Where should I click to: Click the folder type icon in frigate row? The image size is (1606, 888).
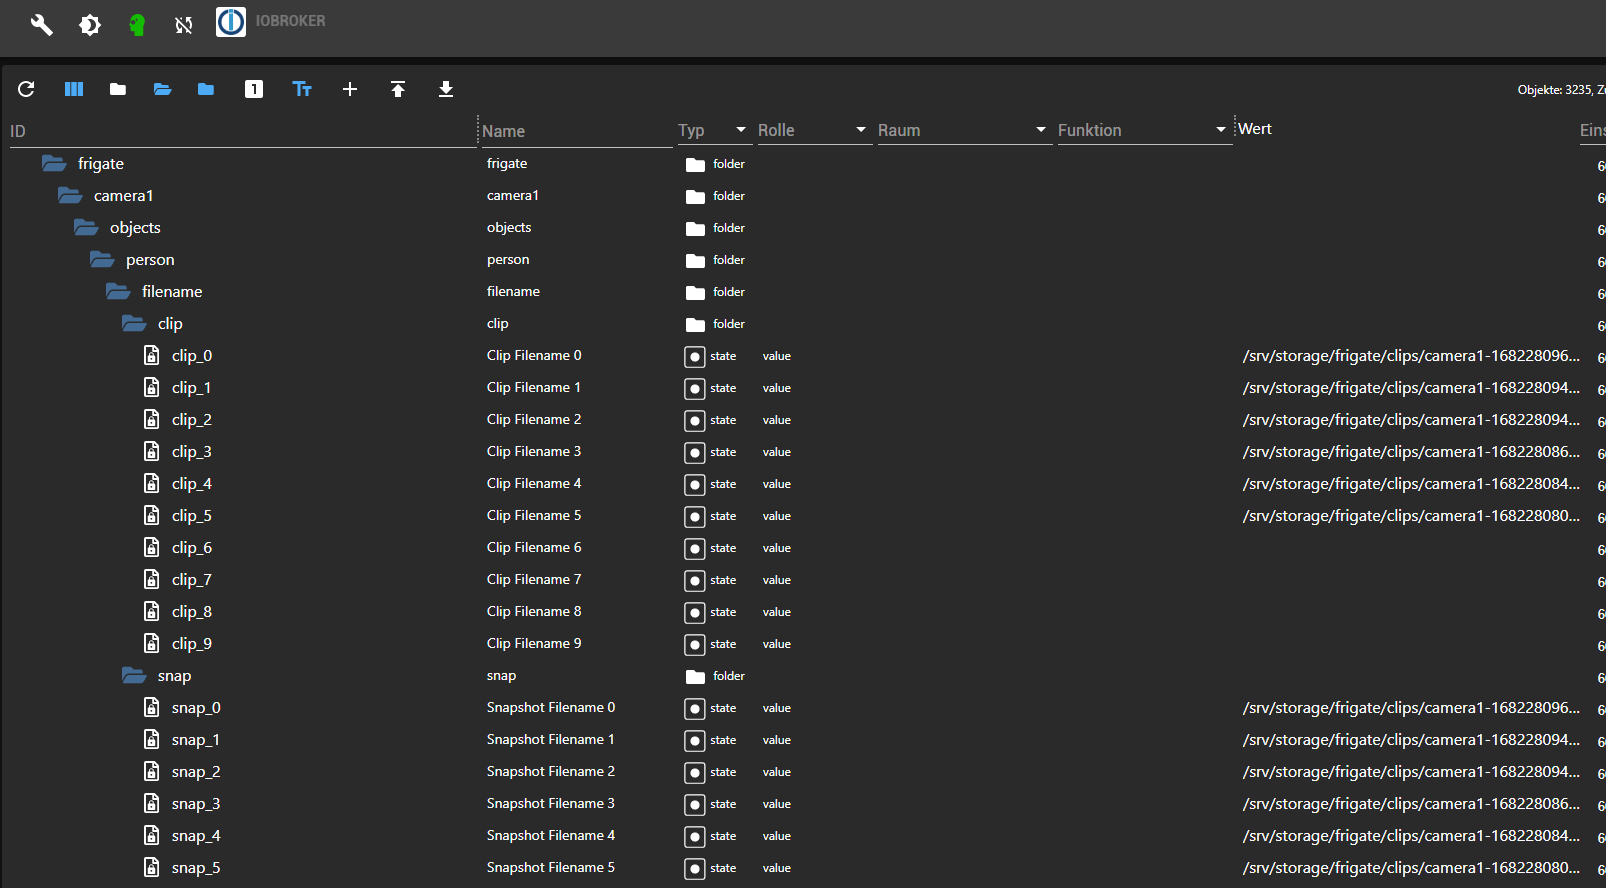[x=695, y=165]
